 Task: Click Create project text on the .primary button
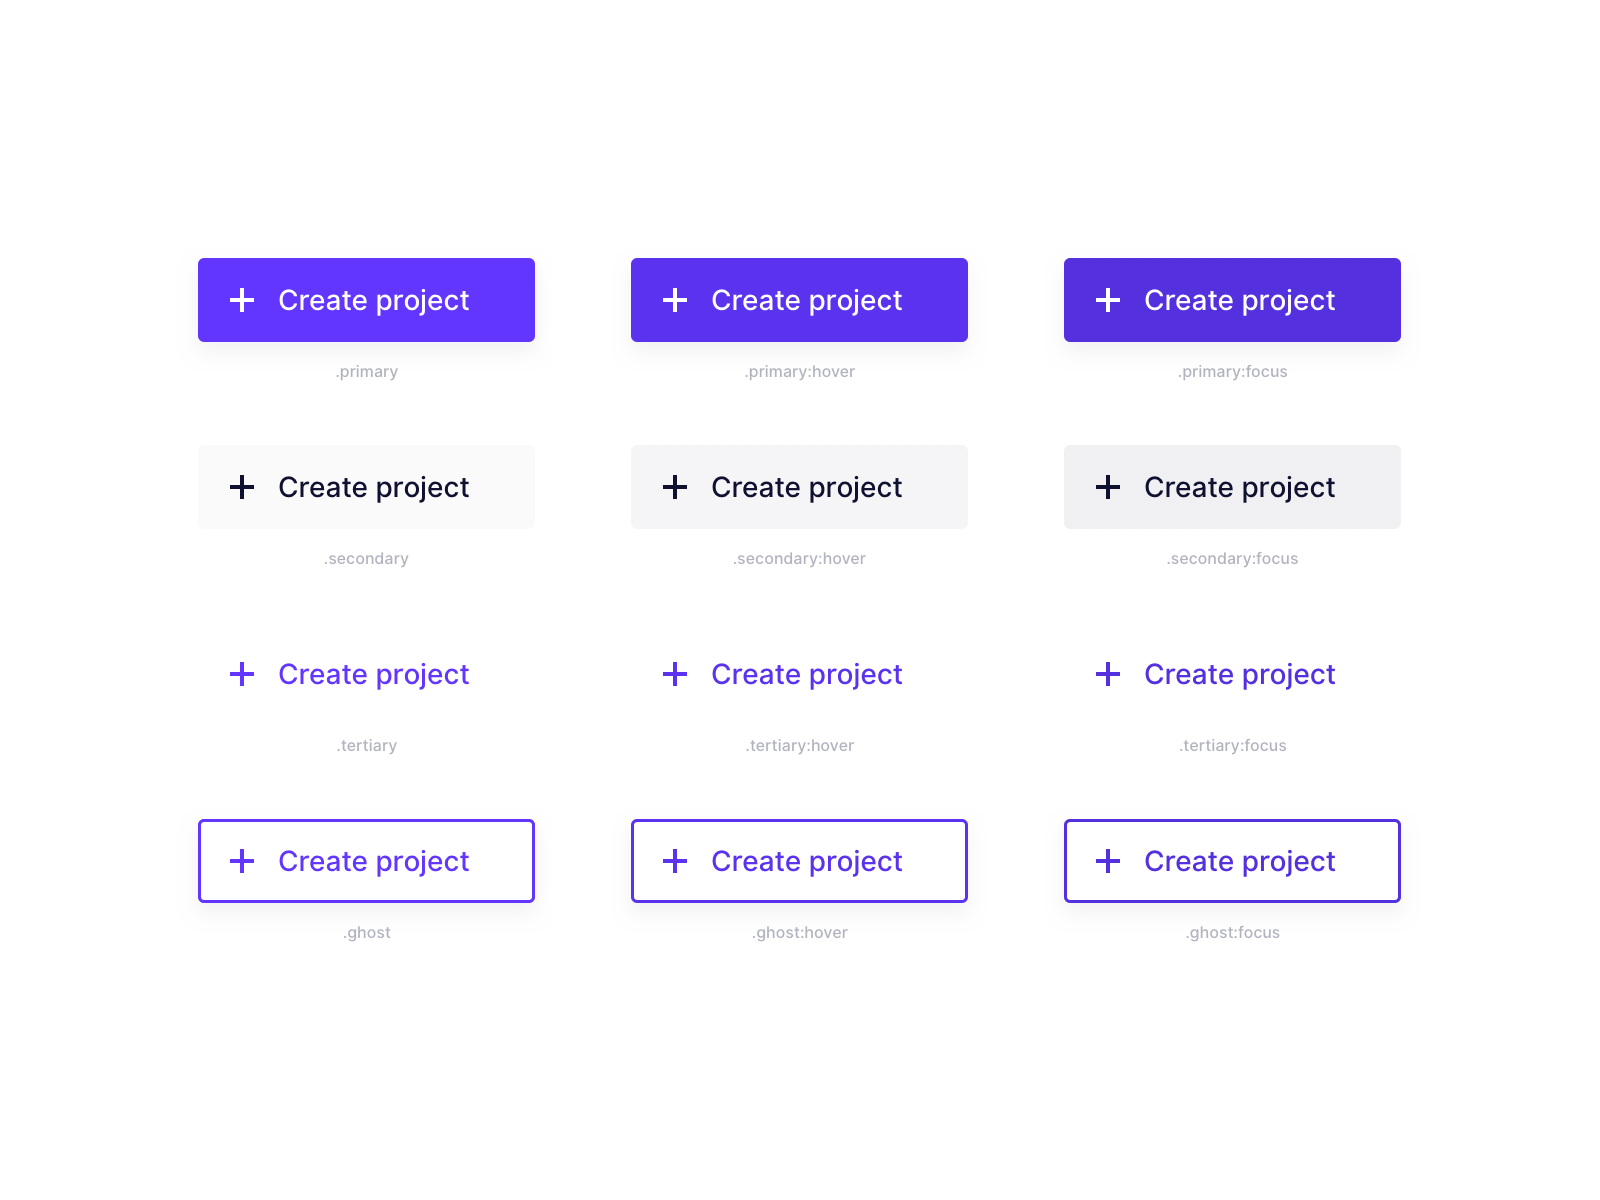click(x=374, y=301)
